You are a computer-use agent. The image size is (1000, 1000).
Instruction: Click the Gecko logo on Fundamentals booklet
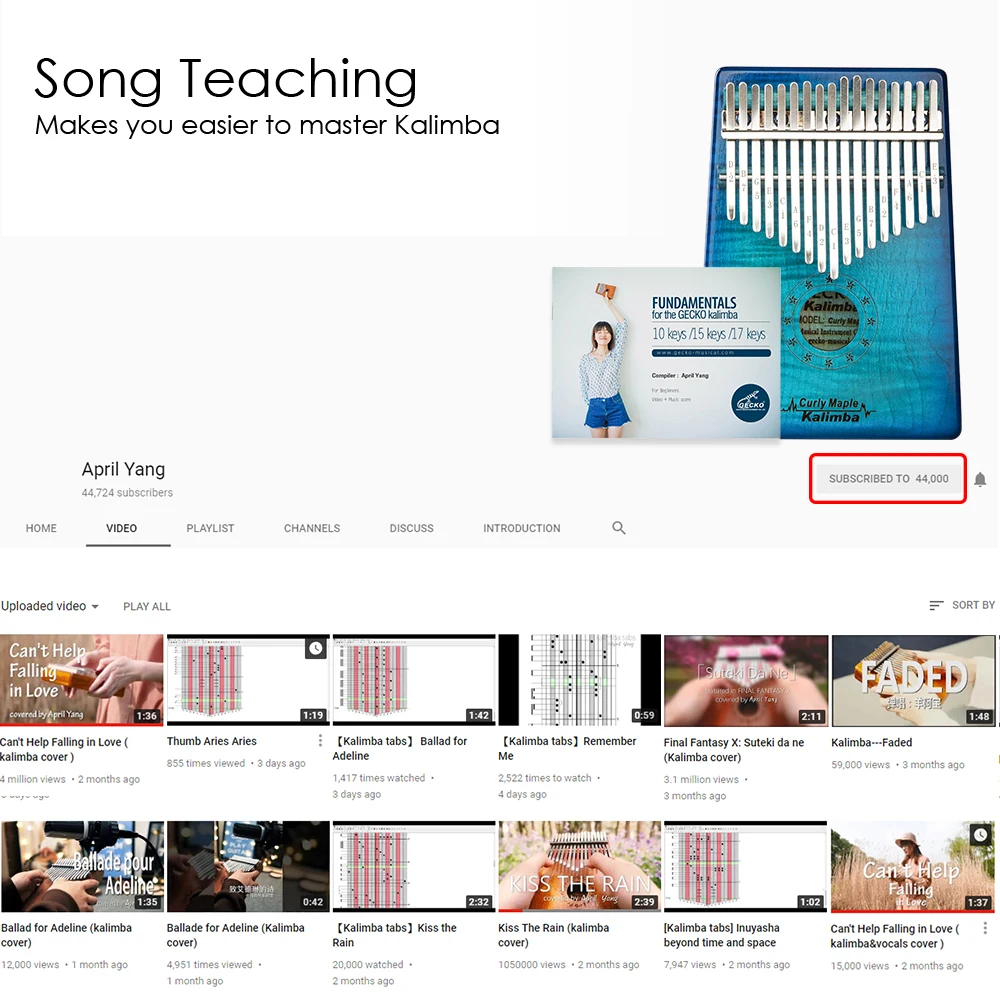tap(750, 402)
